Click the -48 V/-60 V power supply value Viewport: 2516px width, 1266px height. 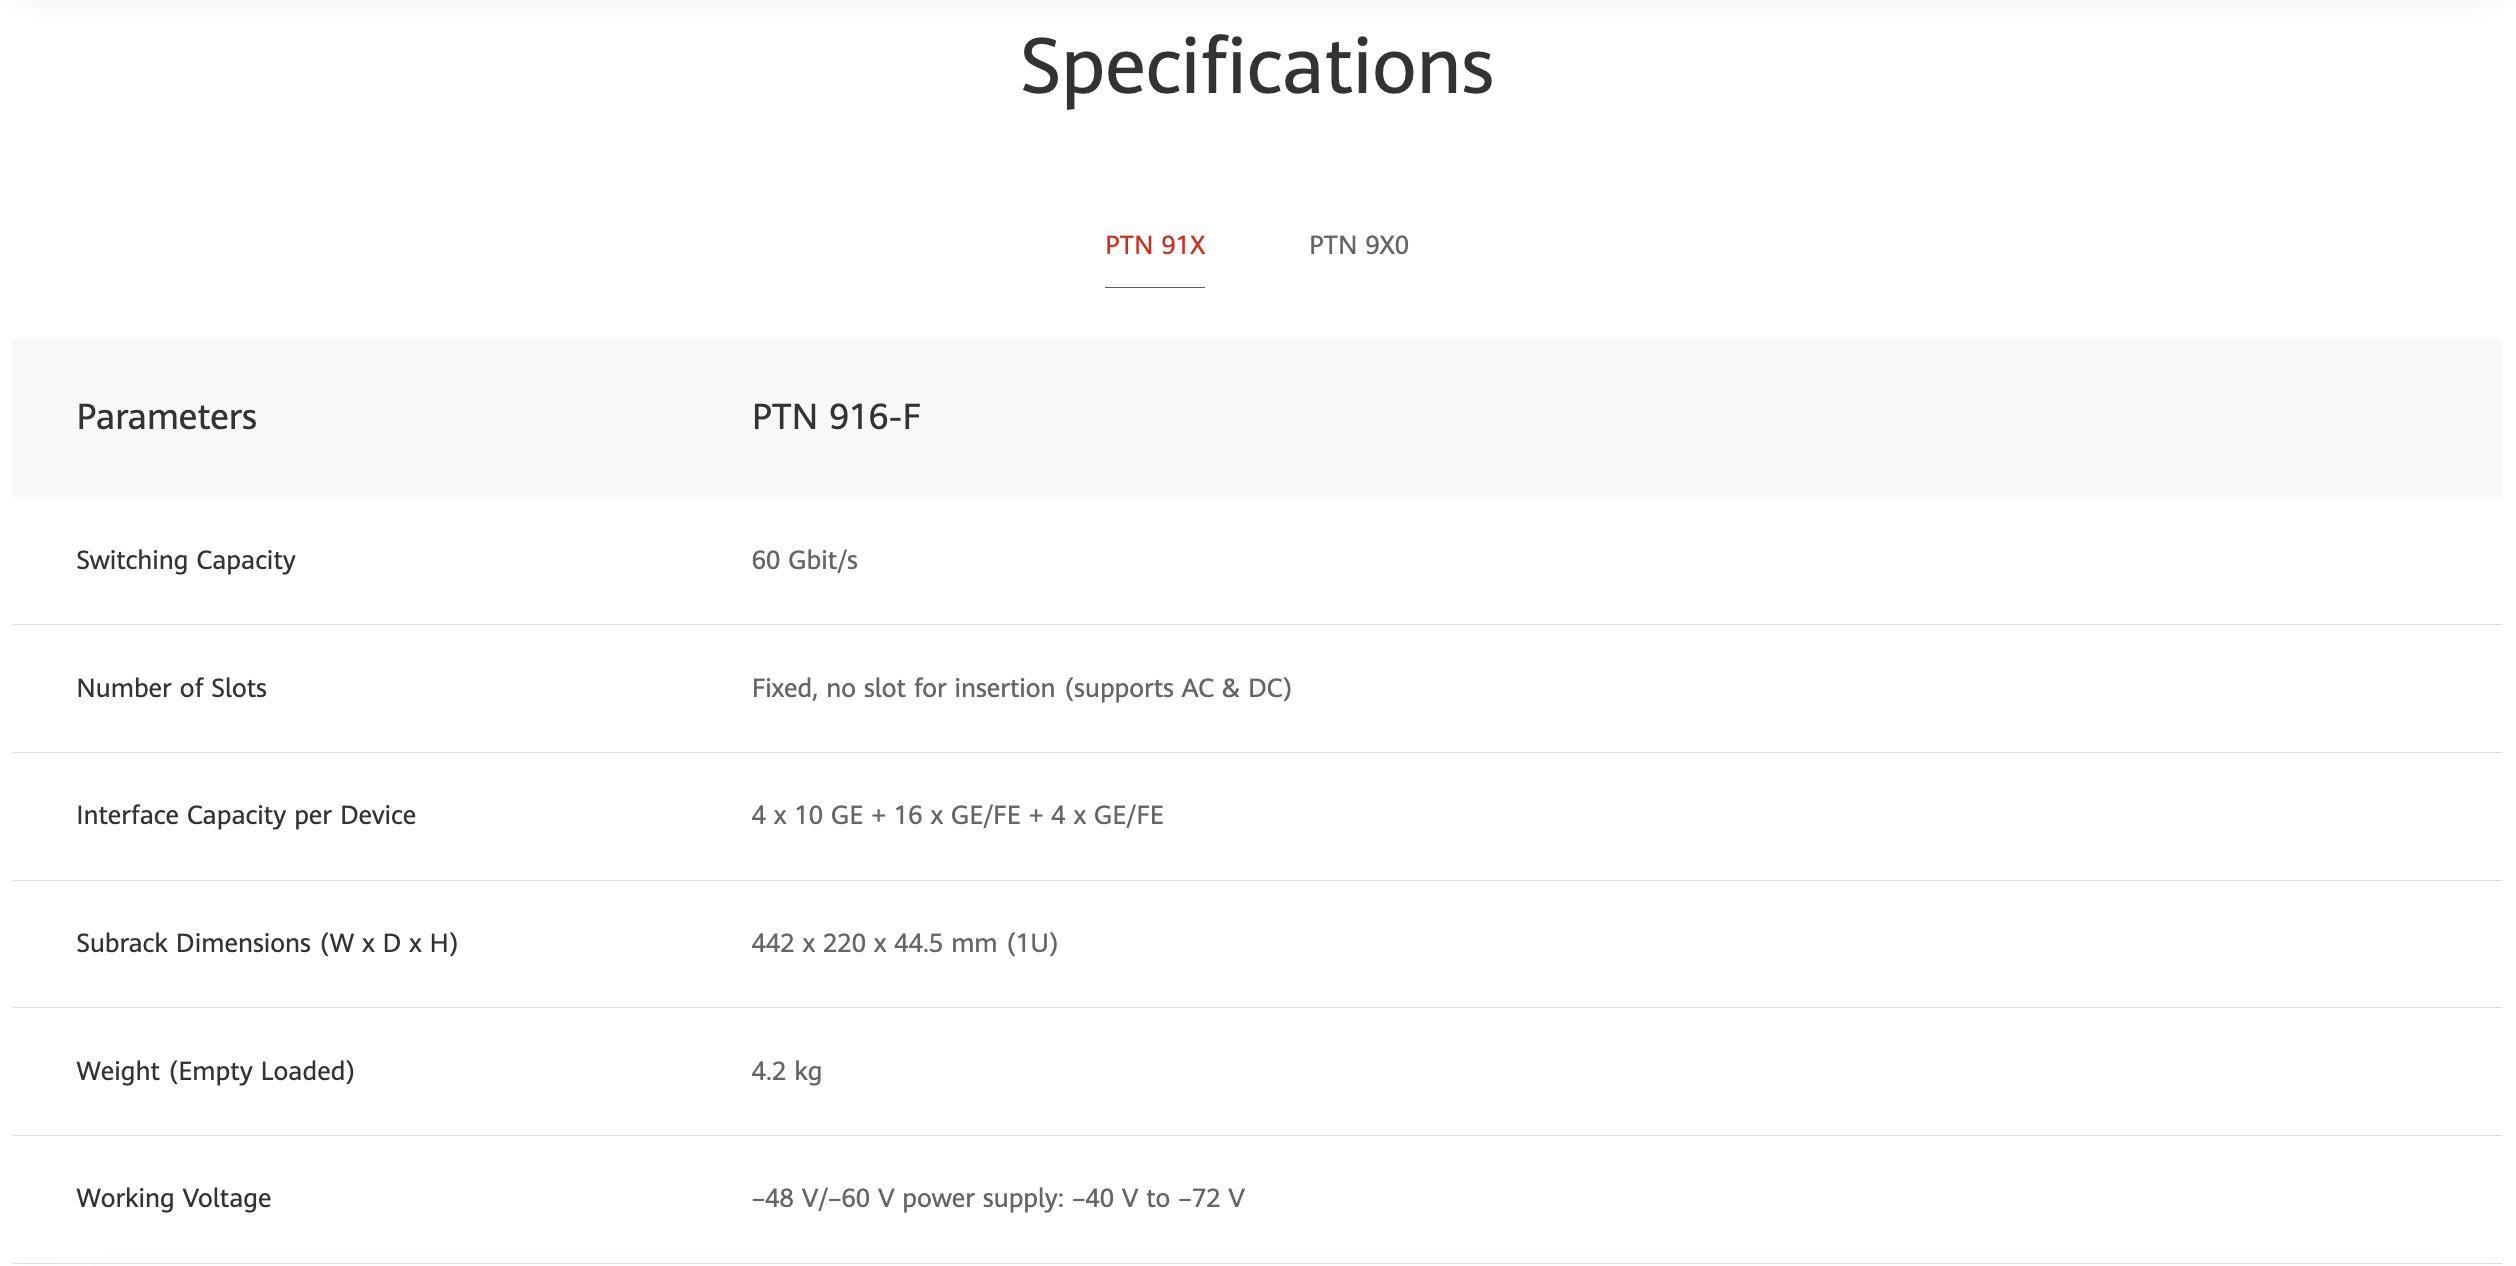click(997, 1198)
